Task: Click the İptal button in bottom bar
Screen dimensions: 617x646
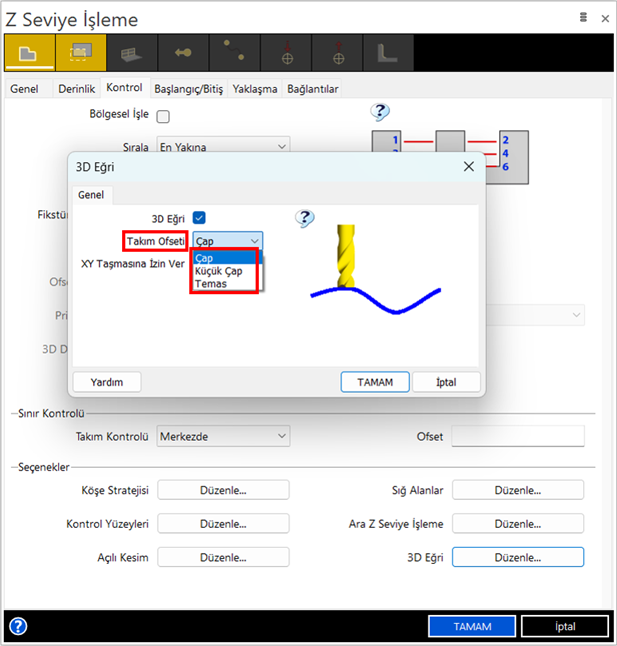Action: tap(565, 626)
